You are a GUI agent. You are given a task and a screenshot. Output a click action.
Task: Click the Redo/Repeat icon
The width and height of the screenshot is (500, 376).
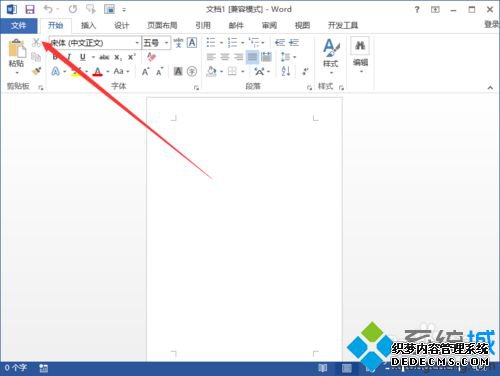click(73, 9)
